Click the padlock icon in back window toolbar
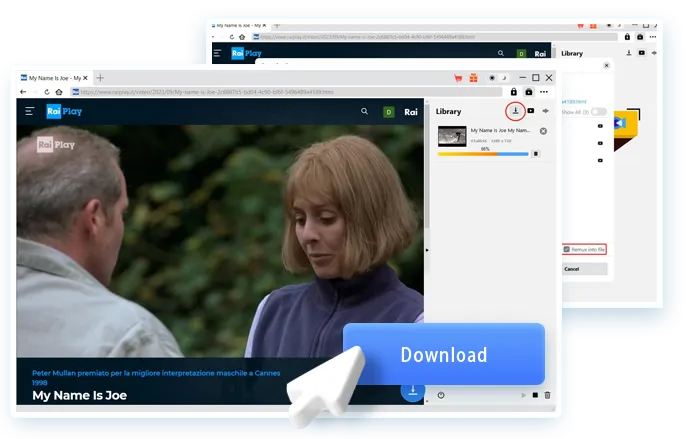Viewport: 686px width, 439px height. click(627, 37)
